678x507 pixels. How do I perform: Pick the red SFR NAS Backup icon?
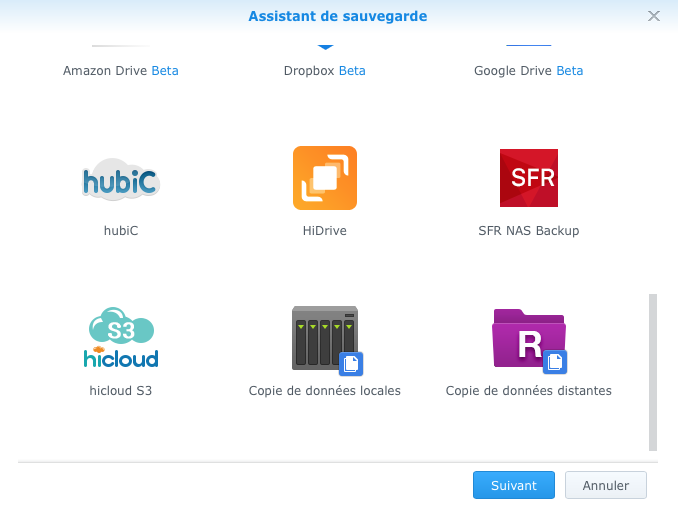[529, 178]
